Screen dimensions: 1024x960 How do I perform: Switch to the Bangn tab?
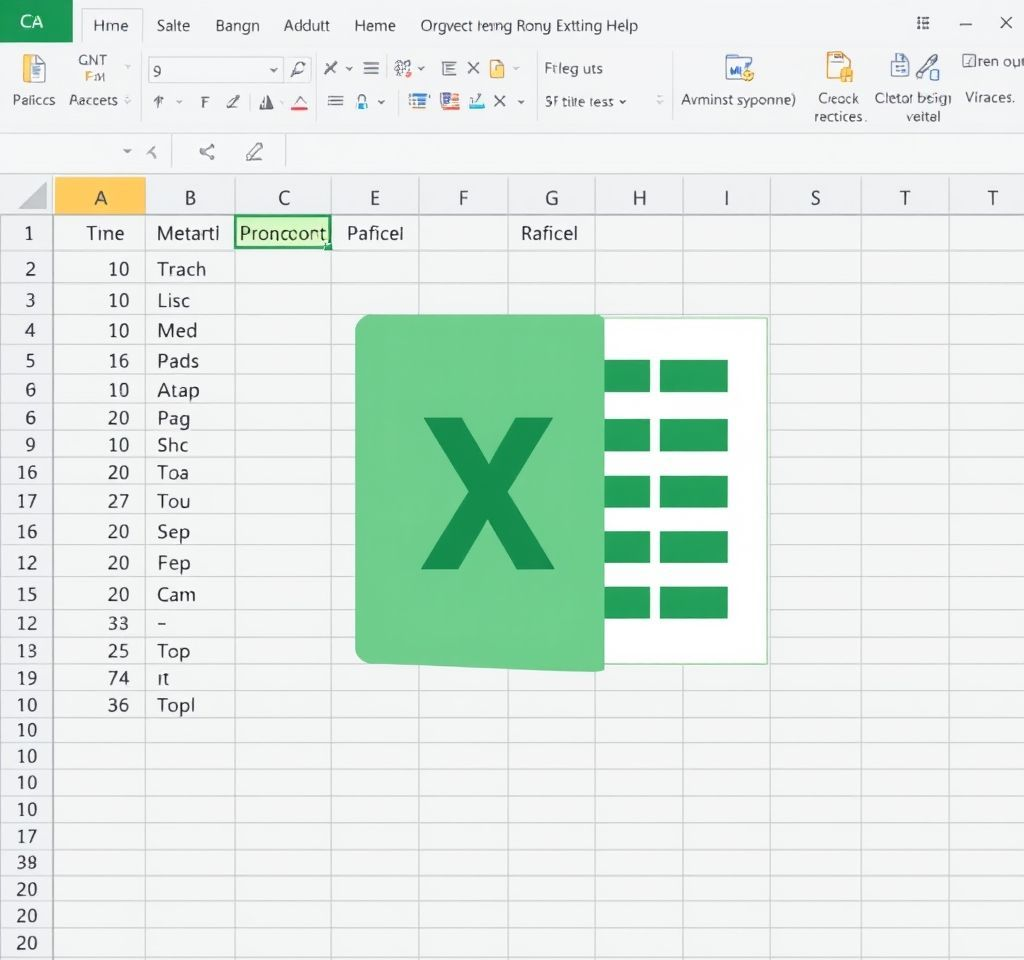[x=238, y=26]
